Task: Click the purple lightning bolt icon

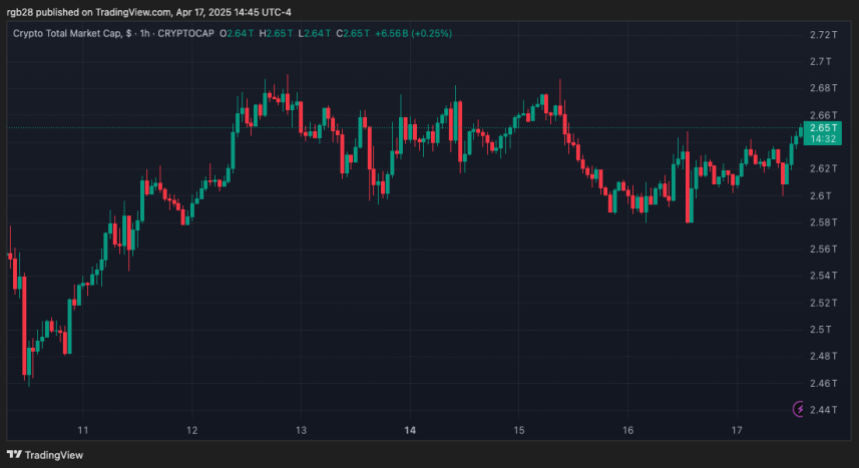Action: click(799, 408)
